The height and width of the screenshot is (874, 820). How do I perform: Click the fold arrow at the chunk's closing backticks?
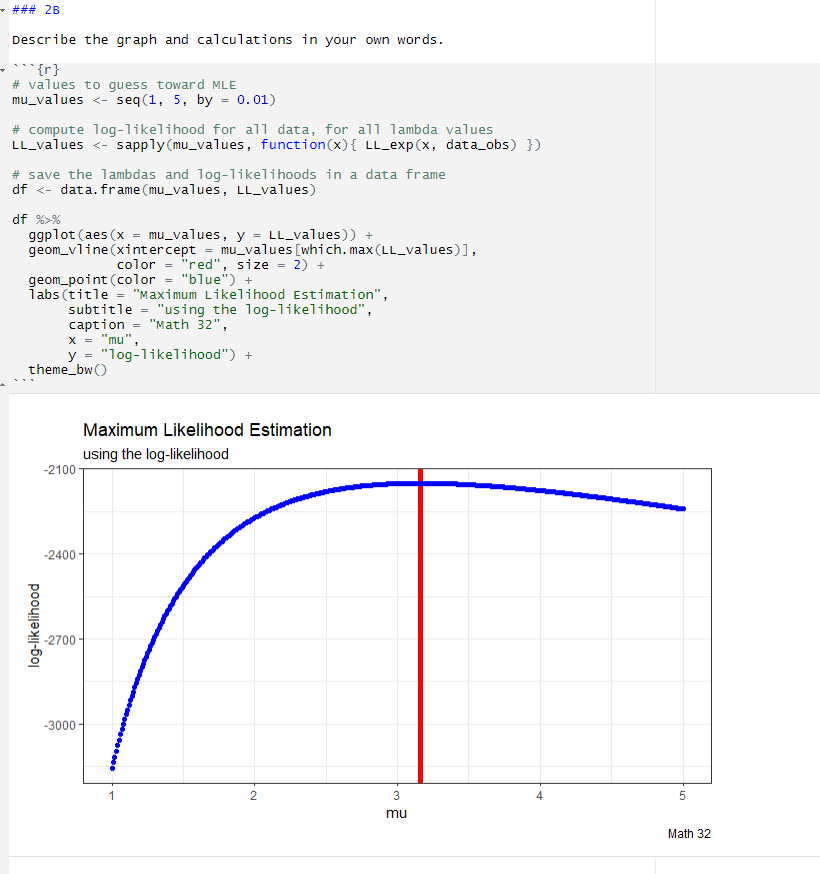pos(4,383)
